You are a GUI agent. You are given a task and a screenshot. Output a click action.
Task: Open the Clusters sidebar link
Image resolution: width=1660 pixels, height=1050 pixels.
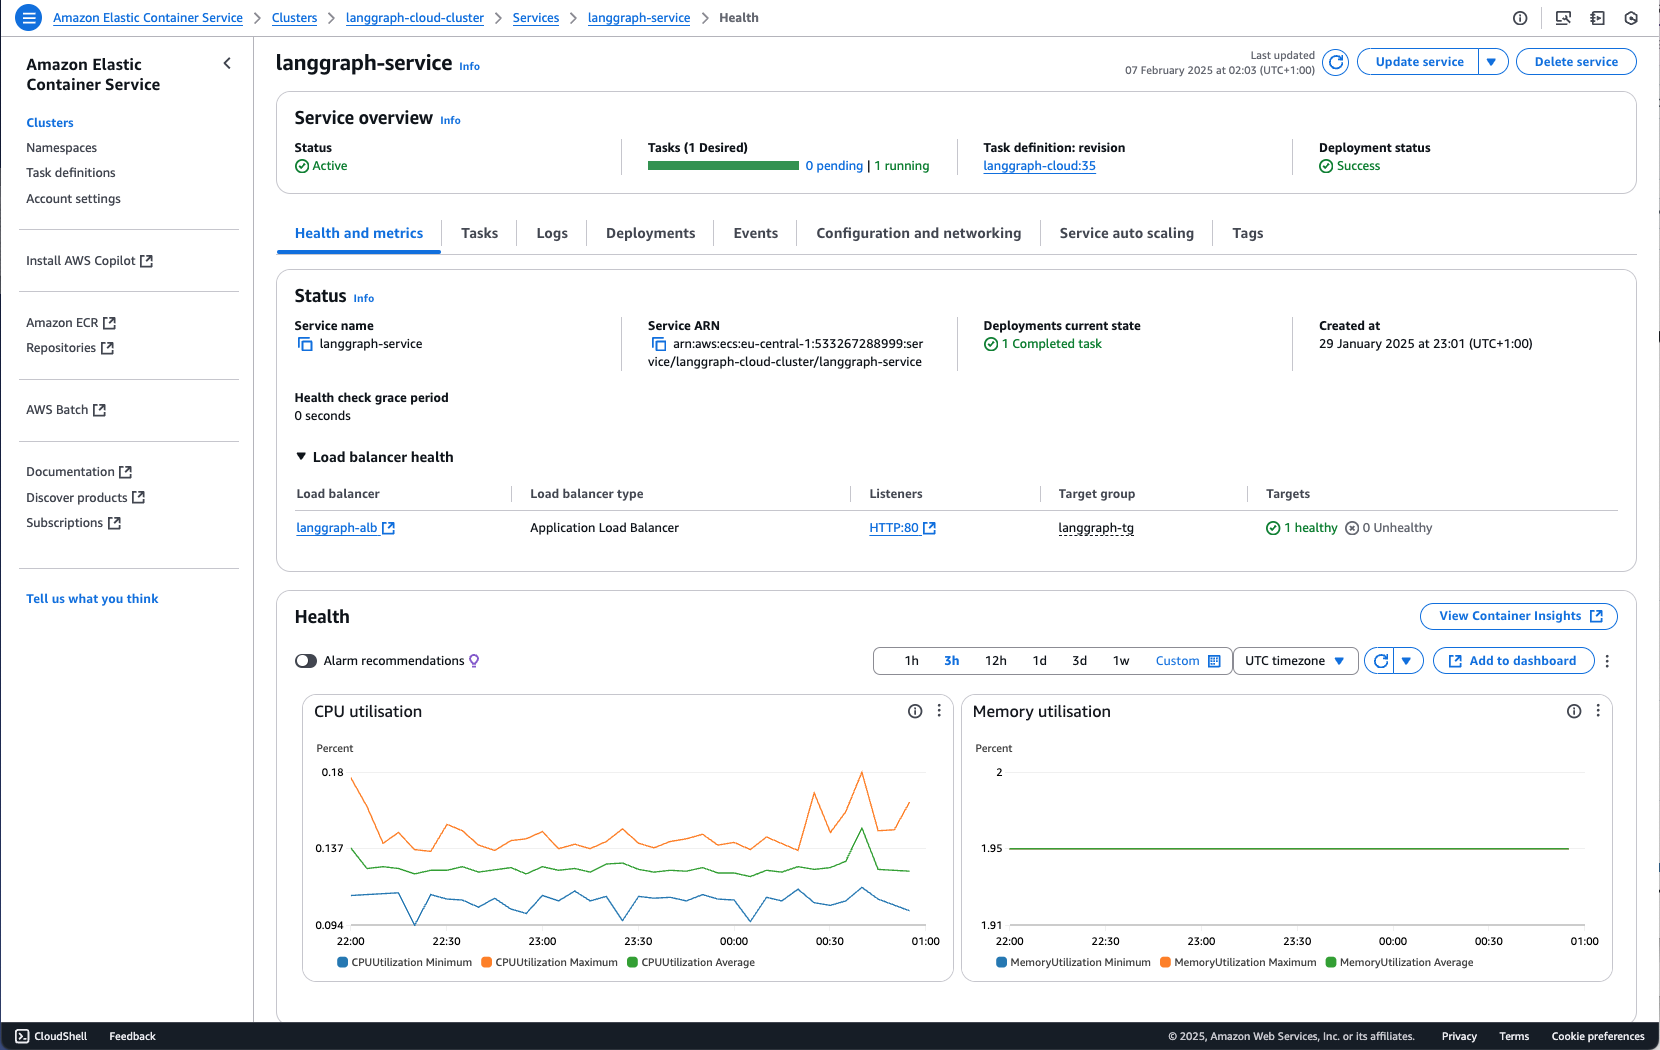click(x=50, y=123)
